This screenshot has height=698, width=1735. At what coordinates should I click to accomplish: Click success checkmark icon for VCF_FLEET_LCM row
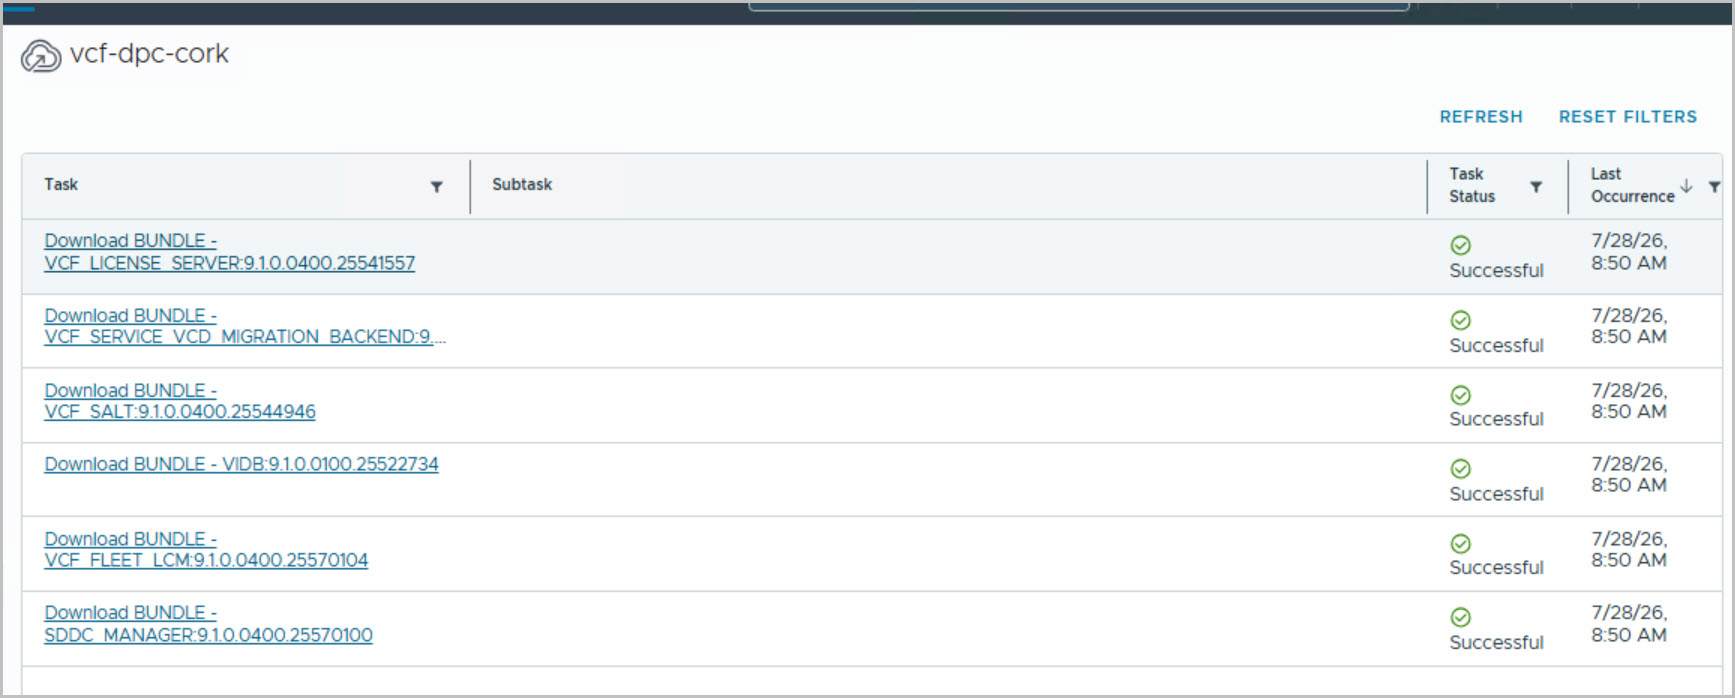coord(1461,543)
